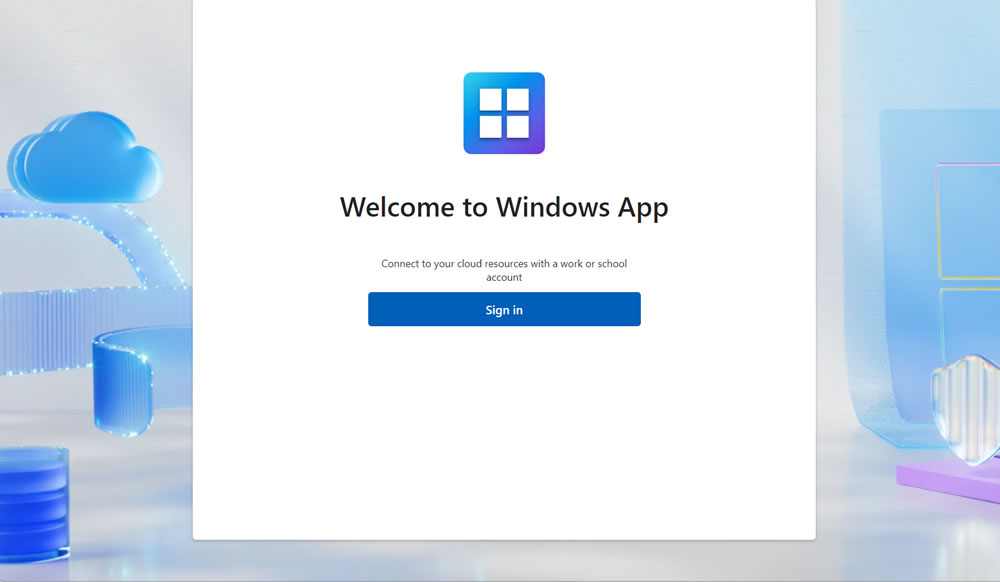Viewport: 1000px width, 582px height.
Task: Select the "Connect to your cloud resources" description text
Action: point(504,270)
